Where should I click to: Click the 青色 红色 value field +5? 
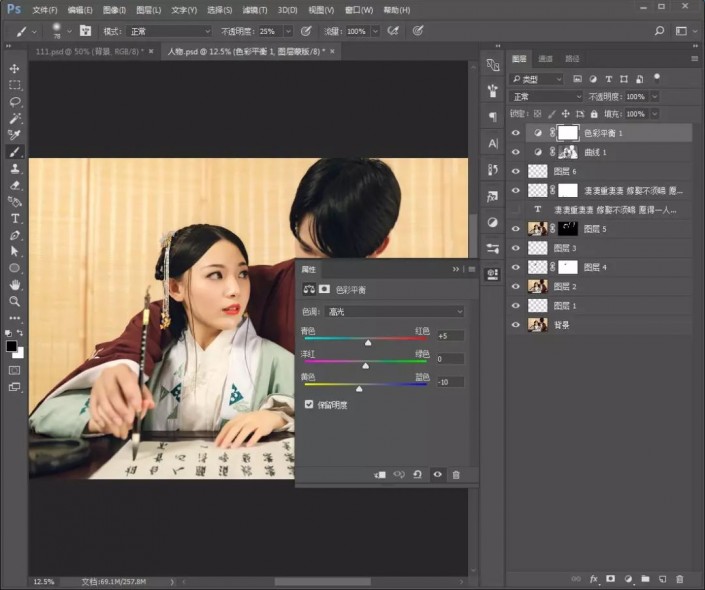tap(450, 336)
